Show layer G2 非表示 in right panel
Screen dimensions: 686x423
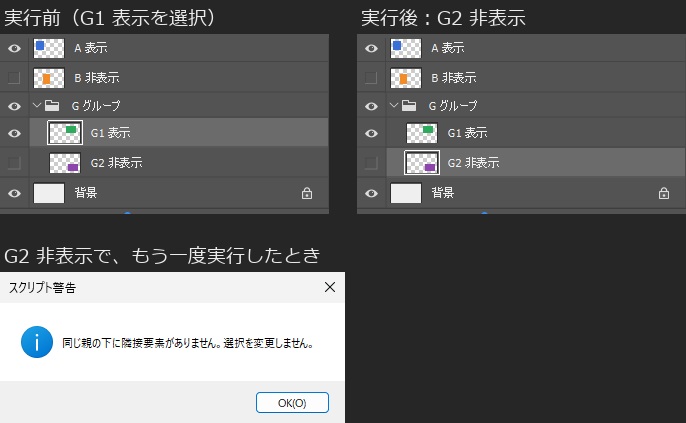click(371, 163)
